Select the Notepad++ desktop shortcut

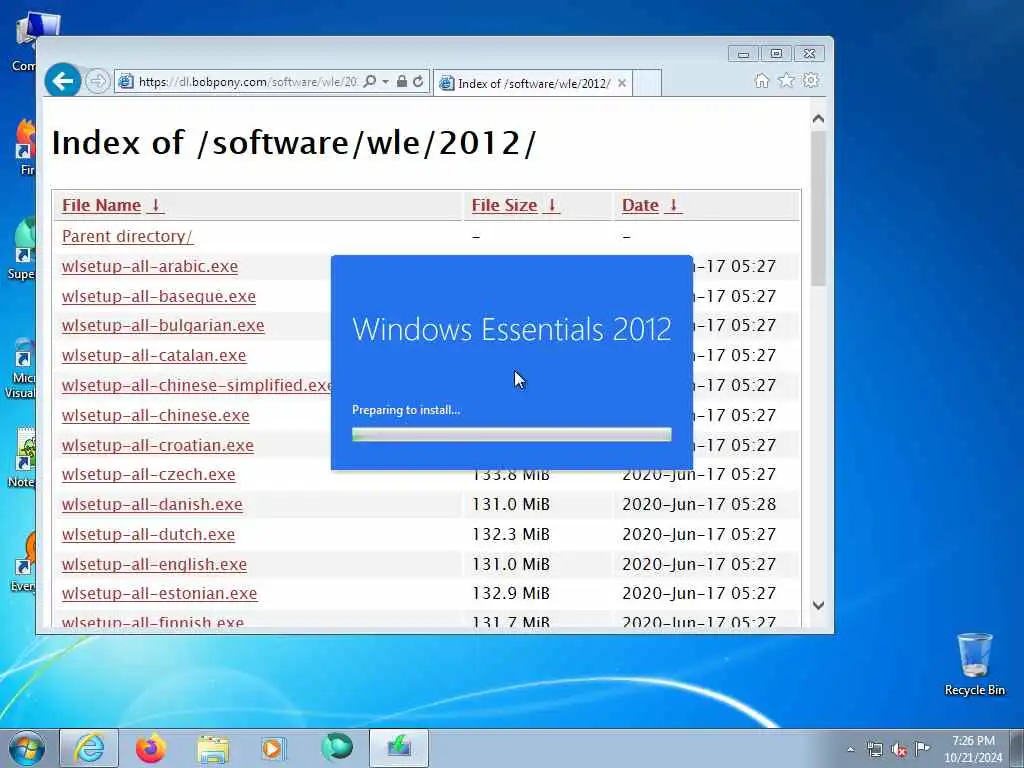coord(24,458)
